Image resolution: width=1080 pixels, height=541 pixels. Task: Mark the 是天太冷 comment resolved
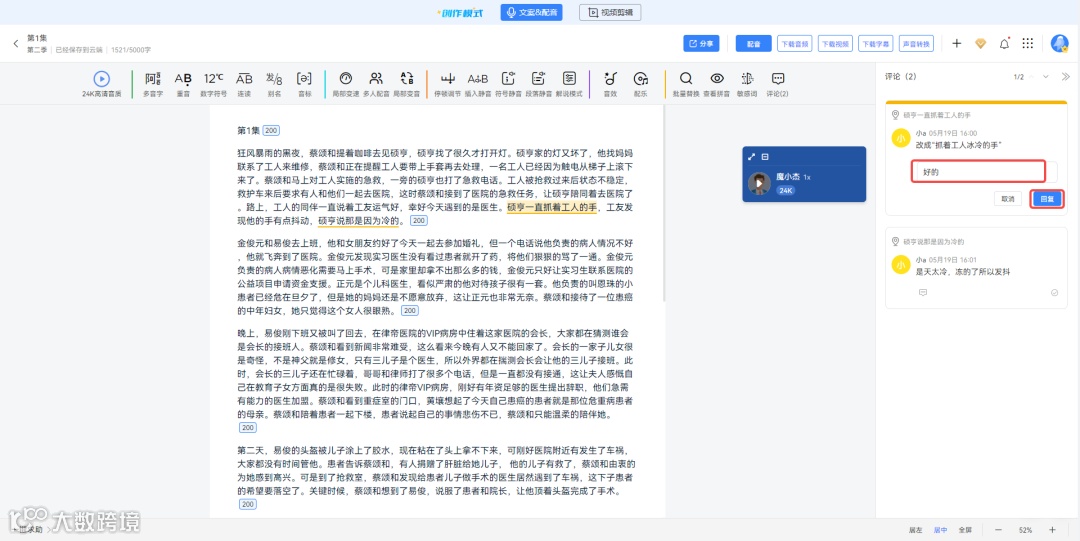click(x=1055, y=292)
